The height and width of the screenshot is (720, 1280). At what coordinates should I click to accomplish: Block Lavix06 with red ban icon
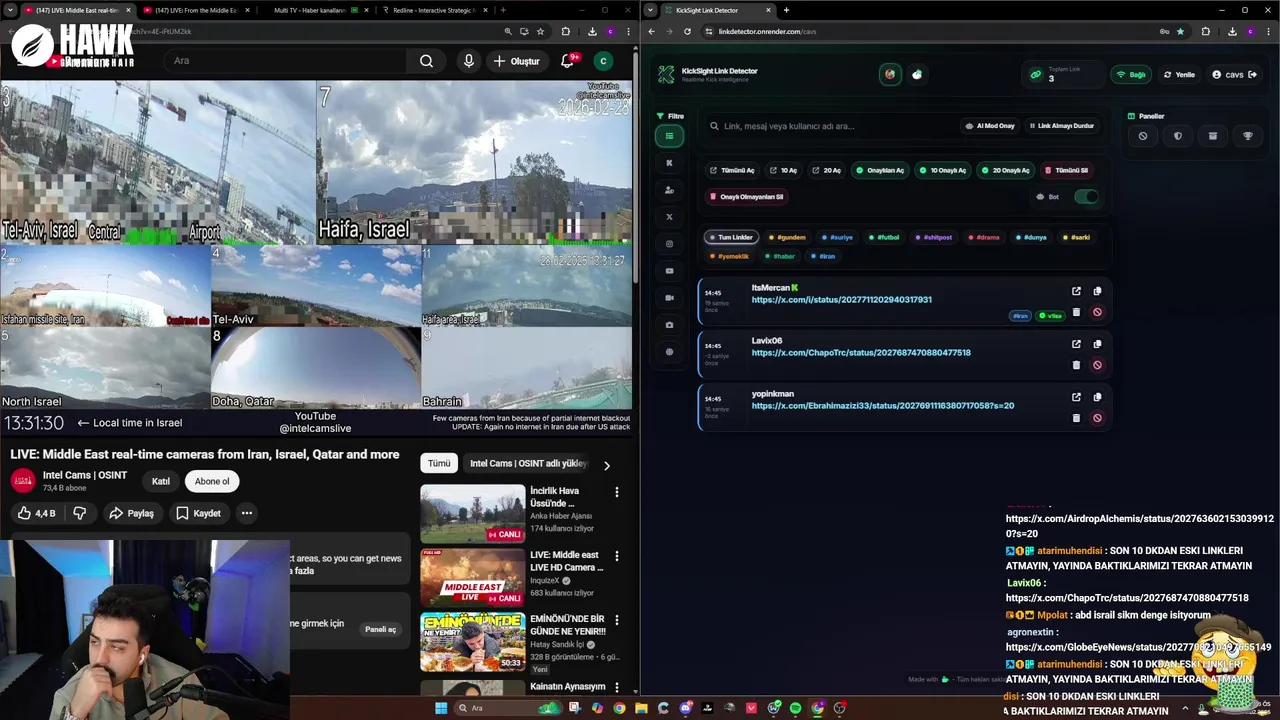point(1097,365)
